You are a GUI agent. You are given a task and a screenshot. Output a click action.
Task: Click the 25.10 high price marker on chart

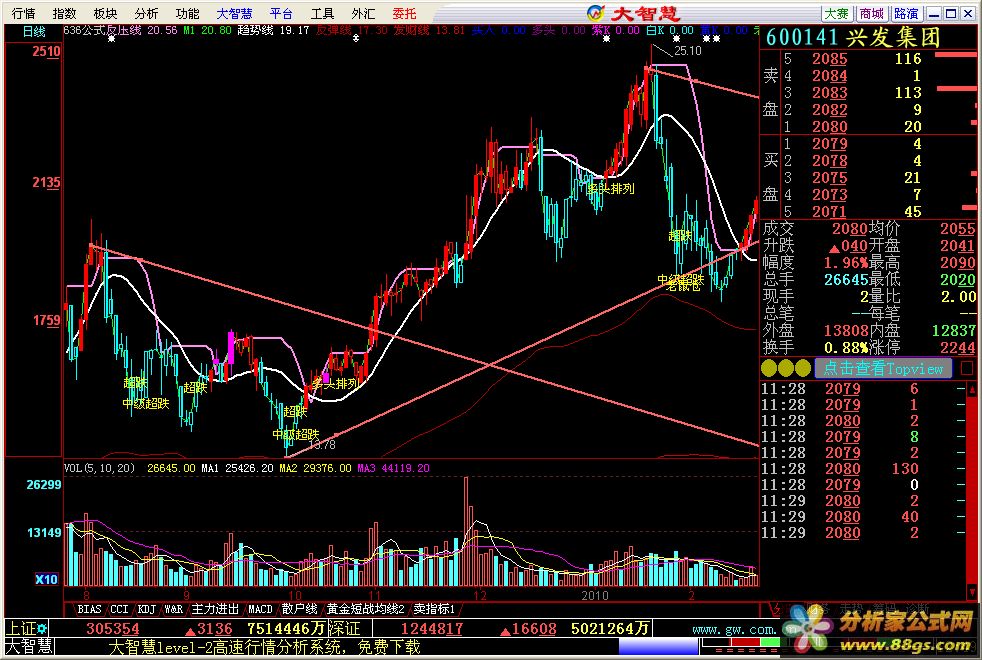[688, 51]
